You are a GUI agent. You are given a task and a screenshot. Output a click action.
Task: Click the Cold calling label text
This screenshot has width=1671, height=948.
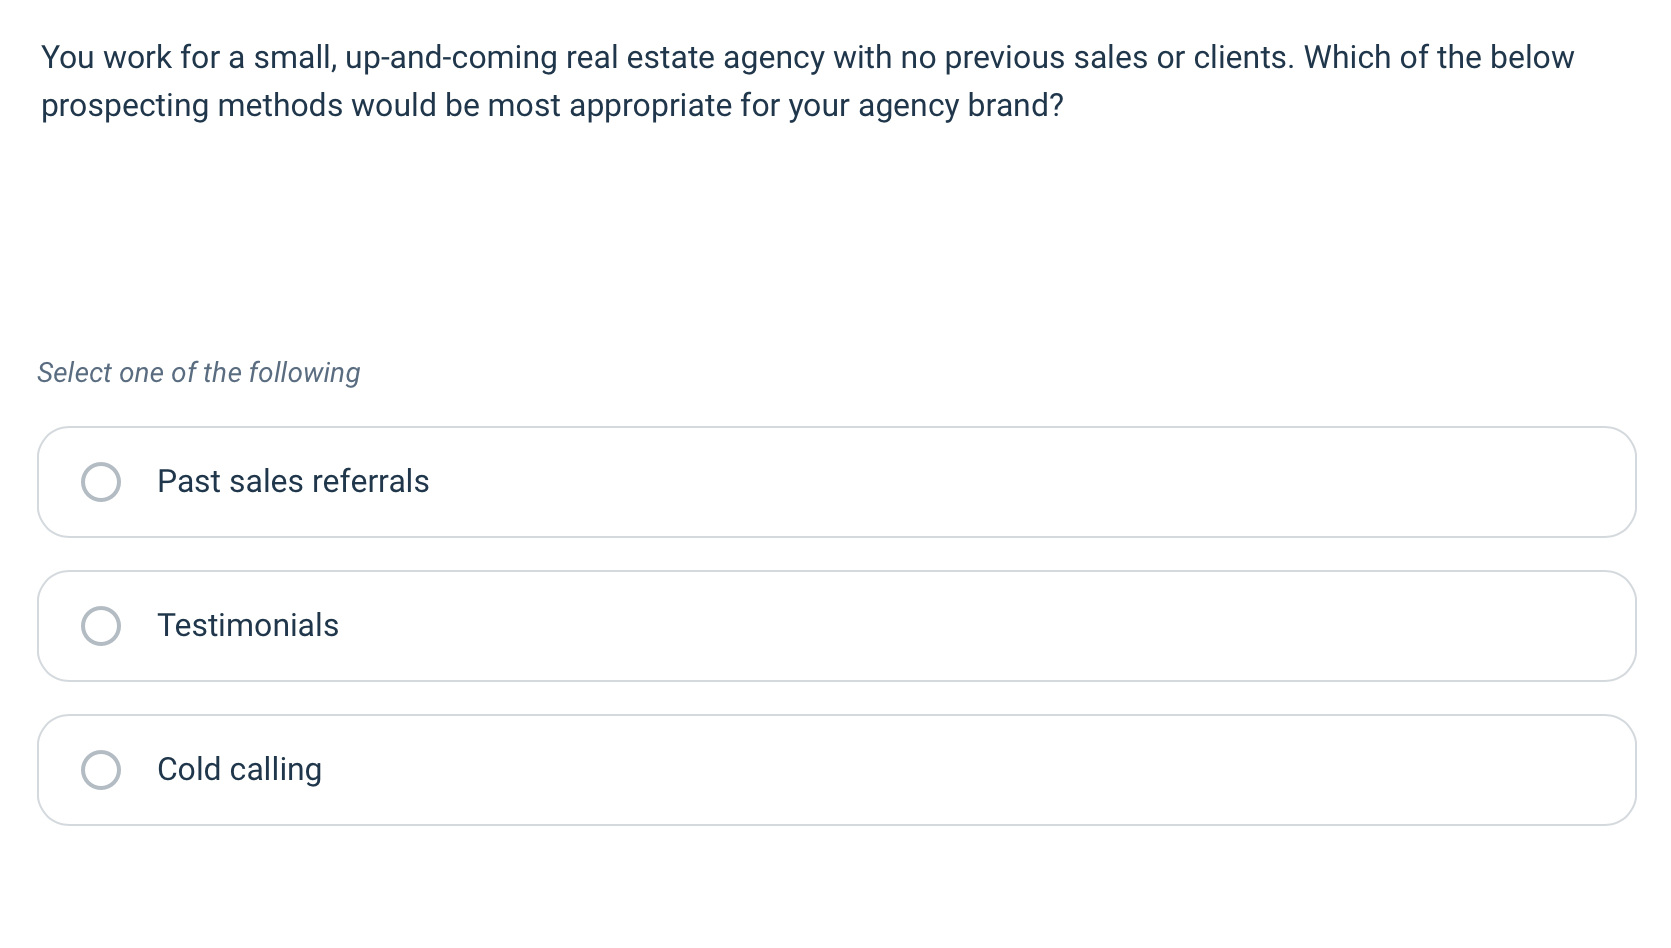(x=240, y=770)
